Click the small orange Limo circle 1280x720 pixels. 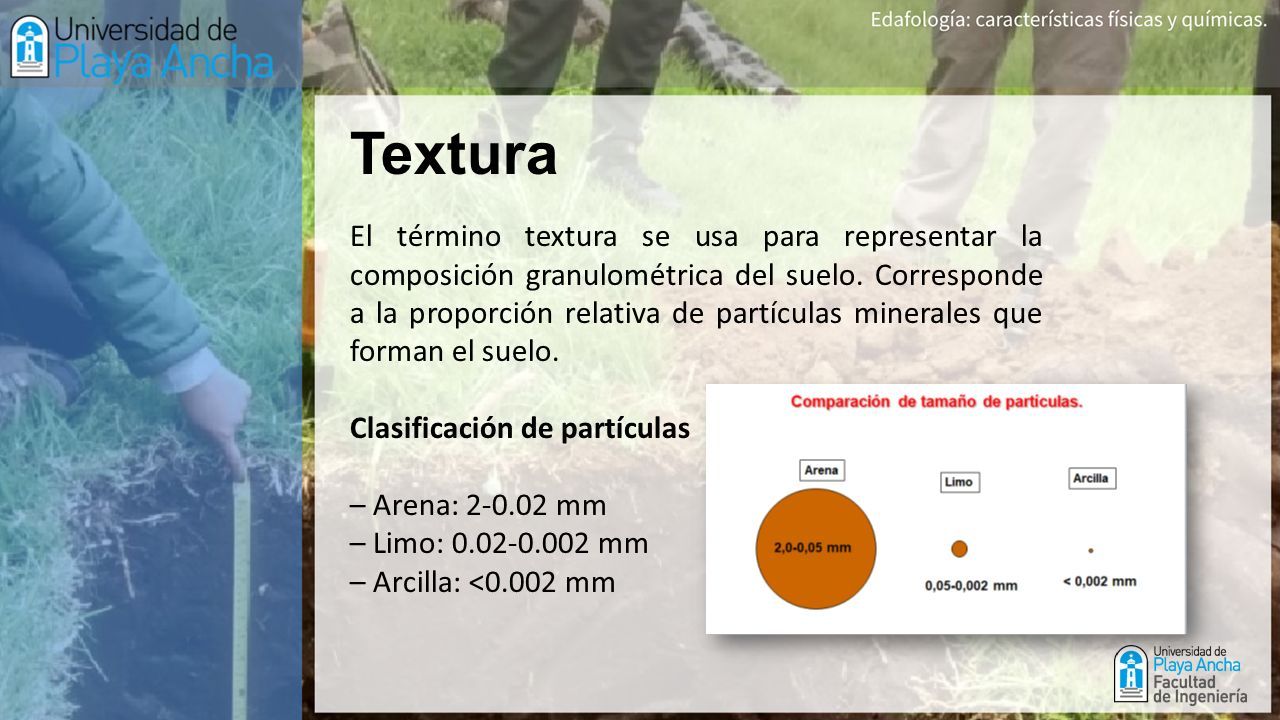959,548
